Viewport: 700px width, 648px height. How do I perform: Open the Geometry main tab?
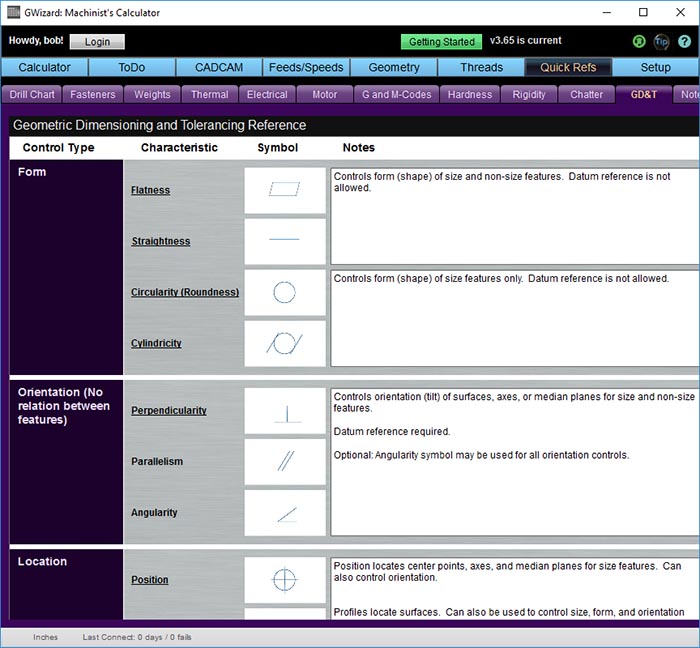(x=394, y=68)
